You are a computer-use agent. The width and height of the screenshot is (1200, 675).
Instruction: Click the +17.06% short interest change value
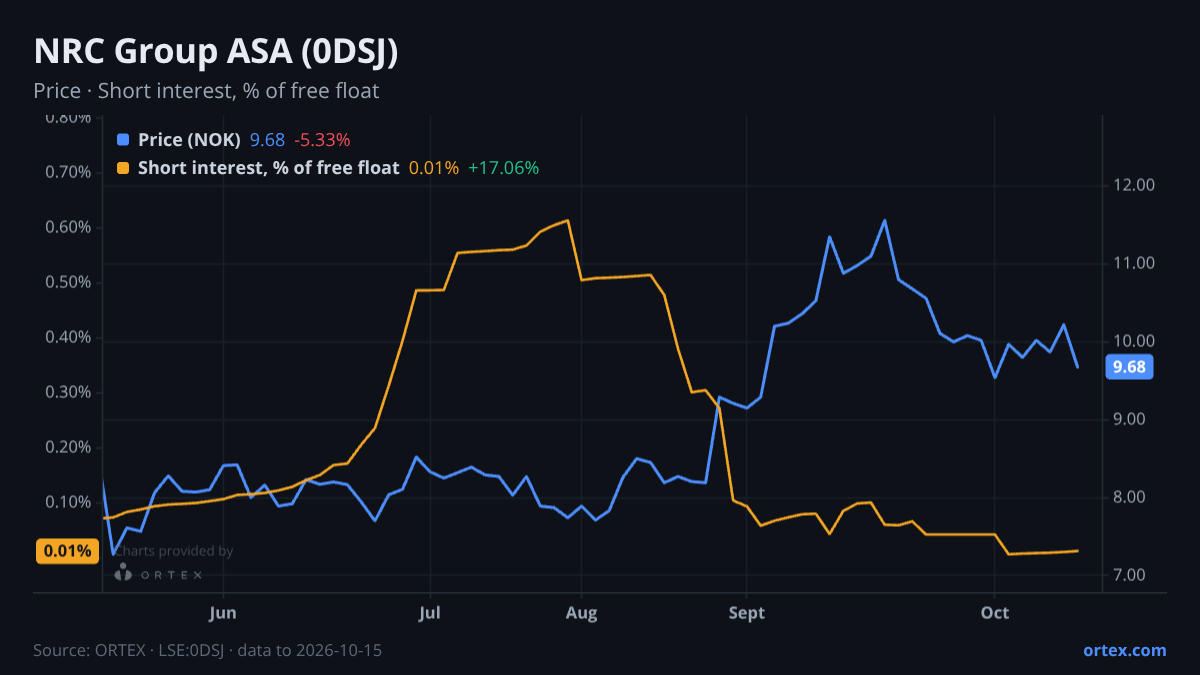point(503,168)
